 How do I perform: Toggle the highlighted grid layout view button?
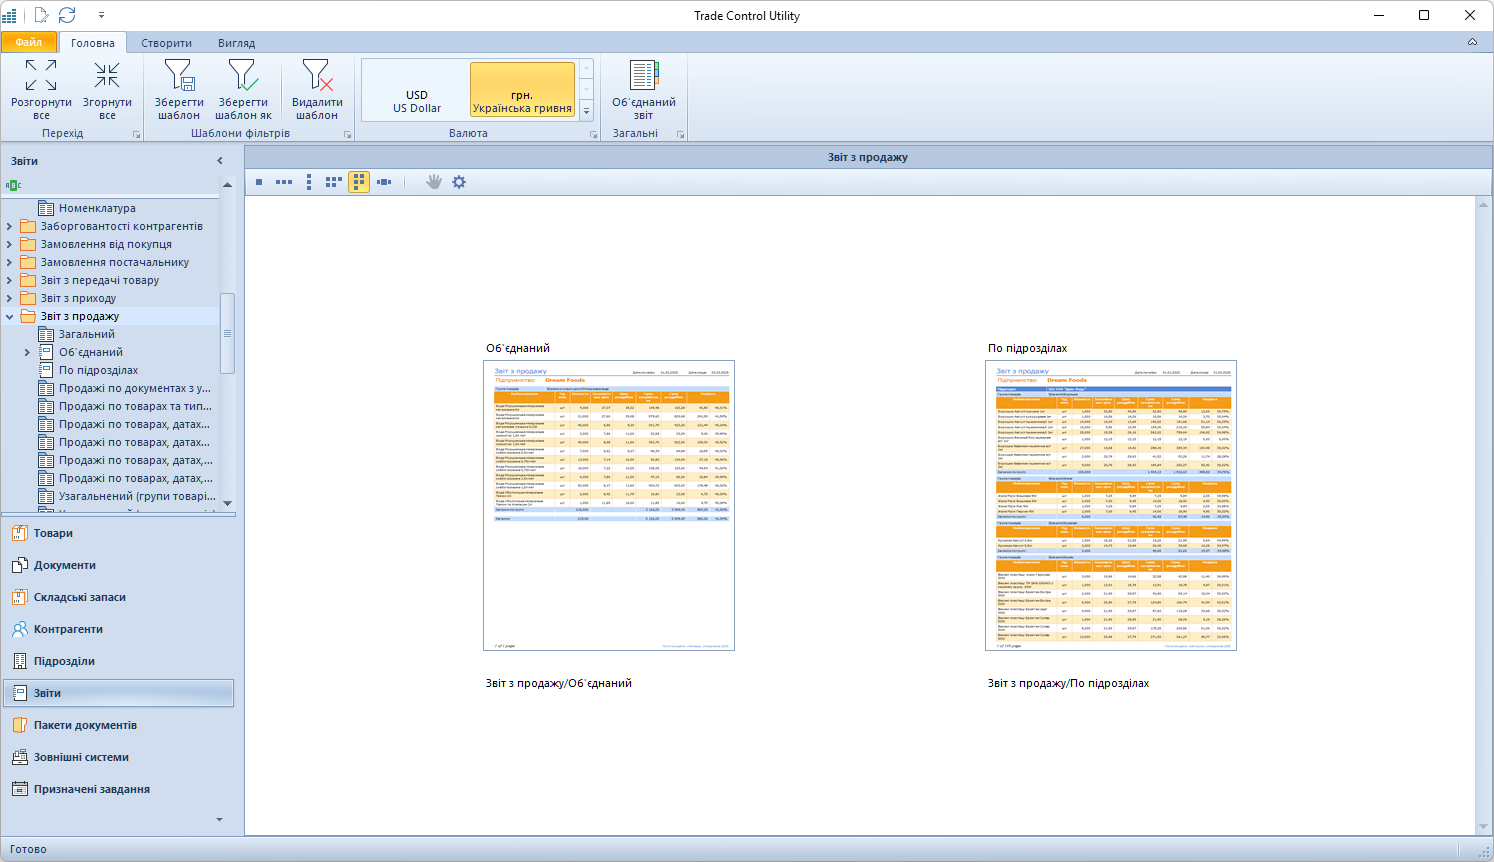click(x=359, y=182)
